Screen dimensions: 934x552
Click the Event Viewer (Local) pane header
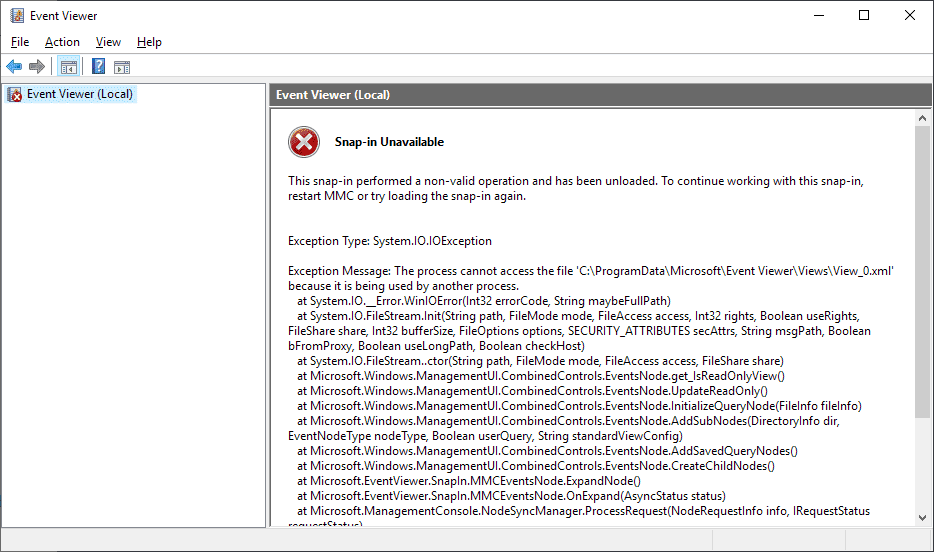600,95
